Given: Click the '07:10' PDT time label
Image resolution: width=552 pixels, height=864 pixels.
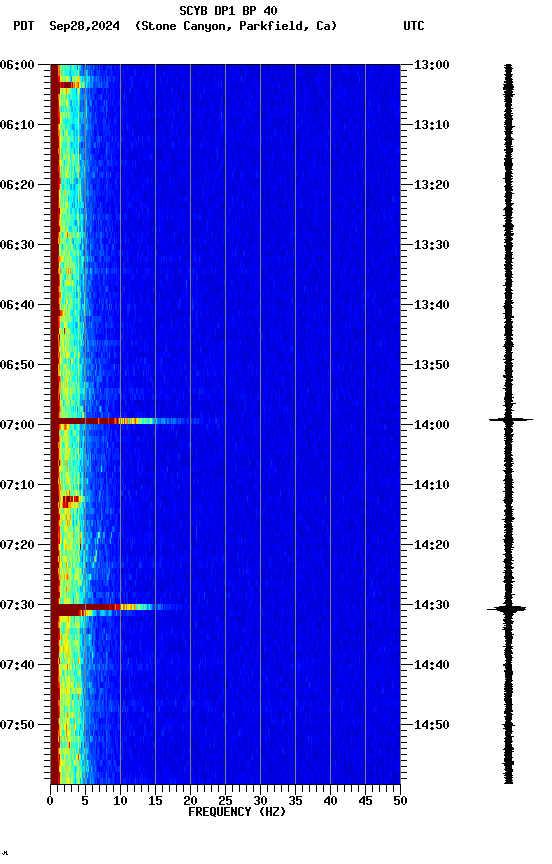Looking at the screenshot, I should point(17,485).
